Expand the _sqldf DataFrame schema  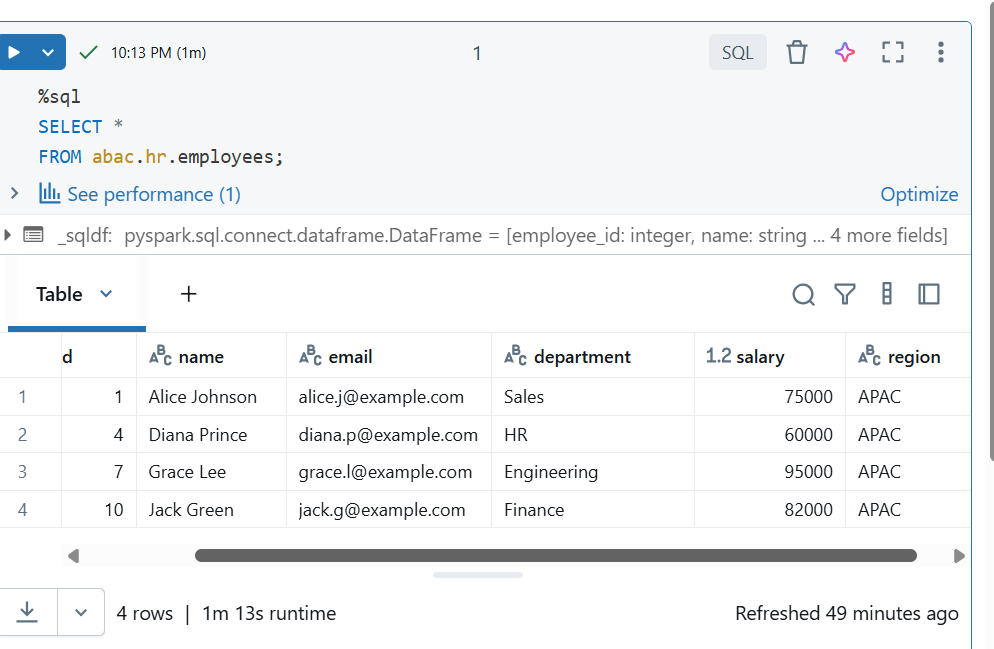pos(9,235)
